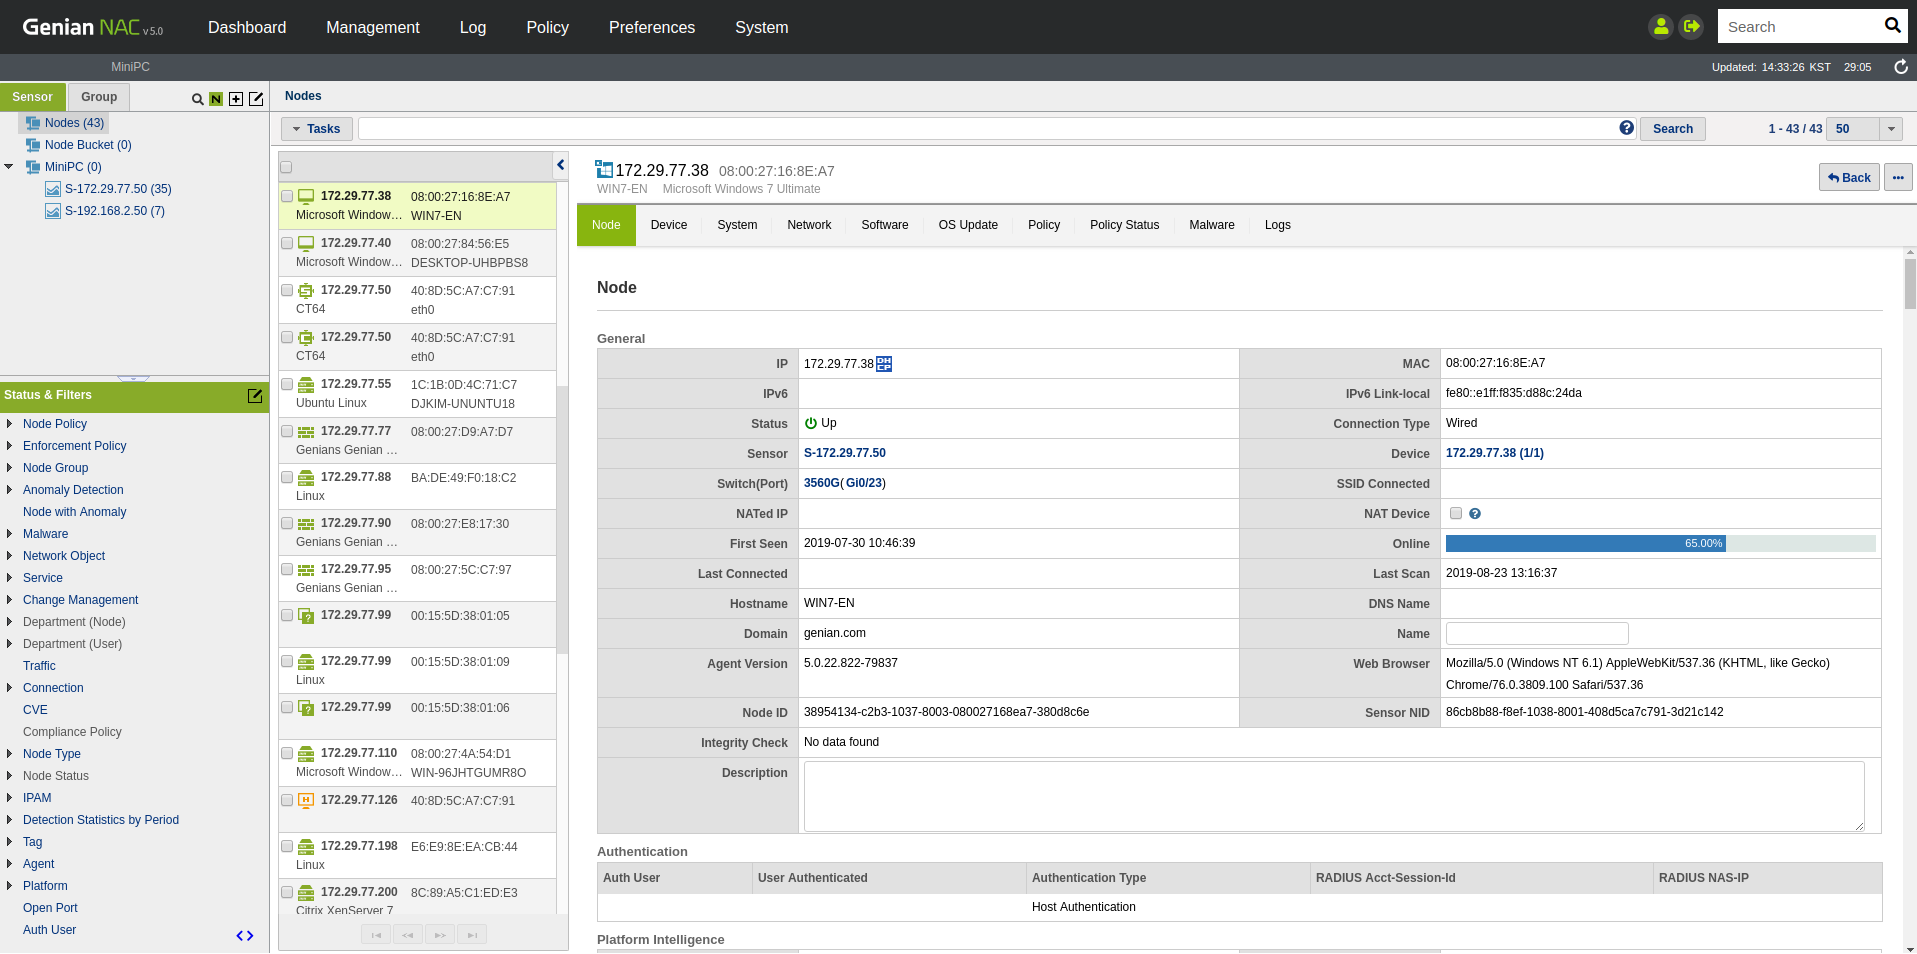Tick the select-all checkbox in node list
The image size is (1917, 954).
point(286,167)
